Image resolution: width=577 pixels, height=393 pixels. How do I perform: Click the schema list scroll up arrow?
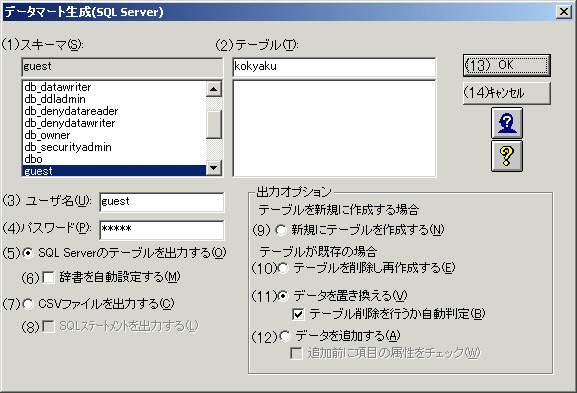(x=214, y=89)
